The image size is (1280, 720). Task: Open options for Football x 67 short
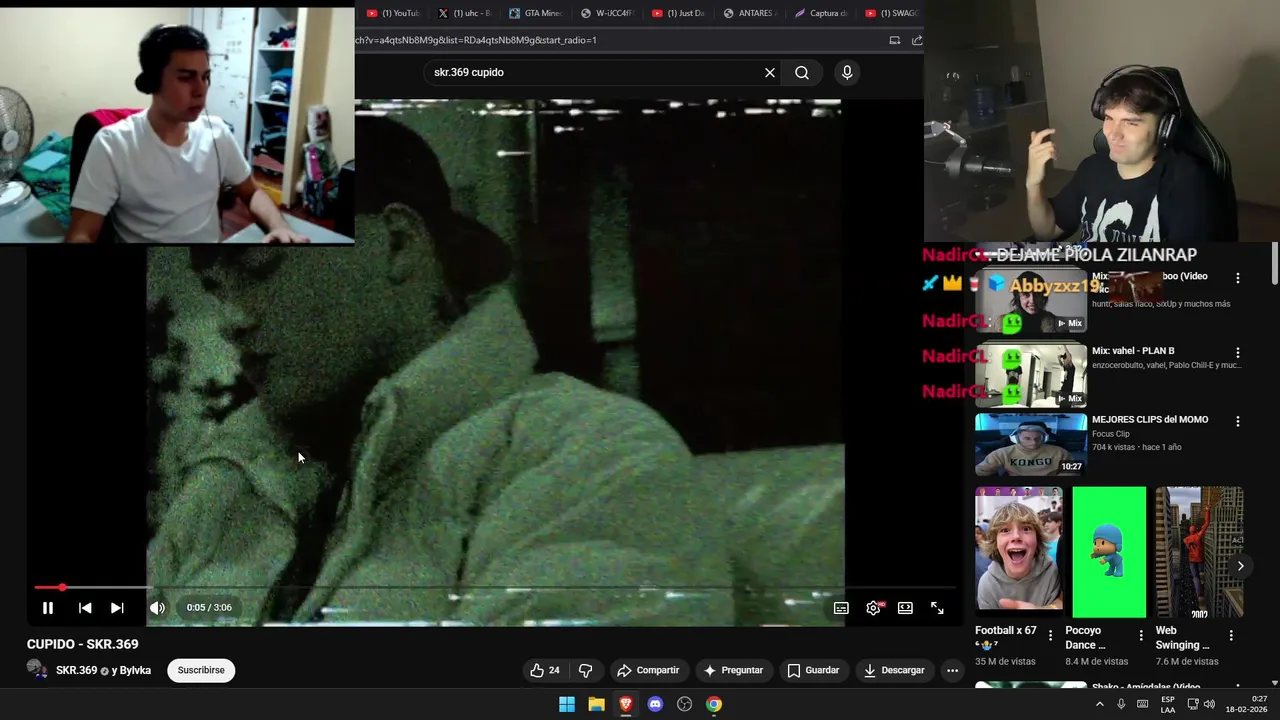(x=1050, y=636)
